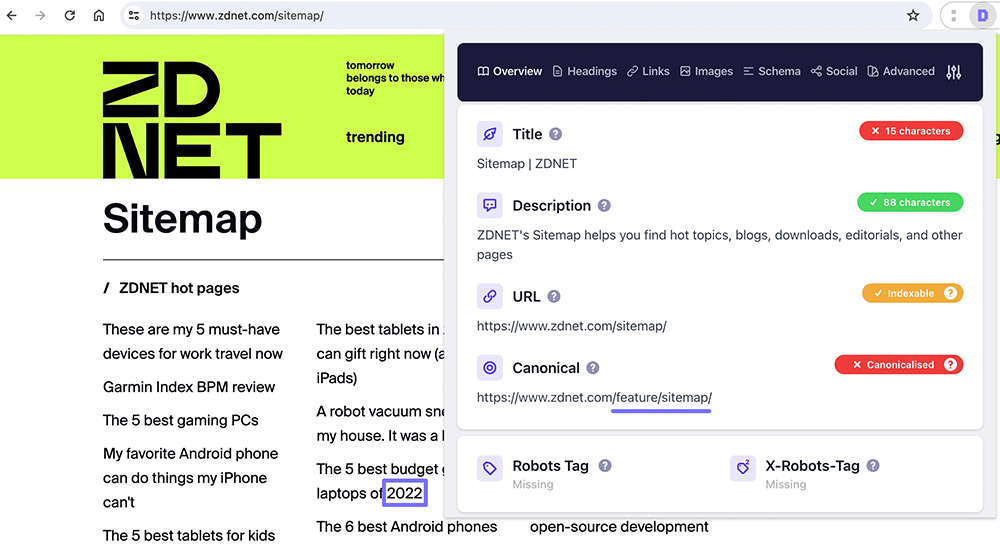Select the description text starting 'ZDNET's Sitemap helps'

click(x=719, y=245)
